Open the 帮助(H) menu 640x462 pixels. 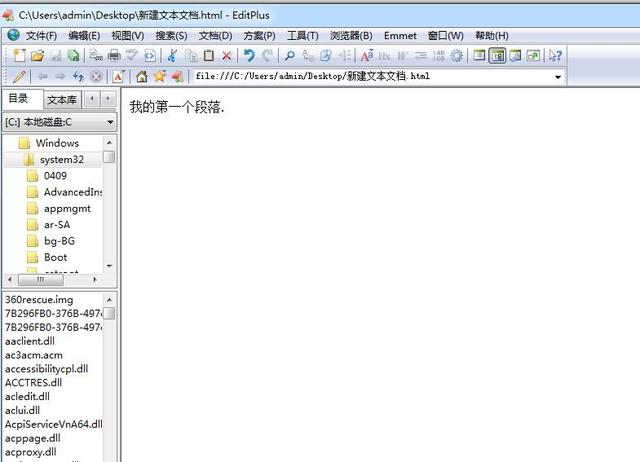click(492, 36)
